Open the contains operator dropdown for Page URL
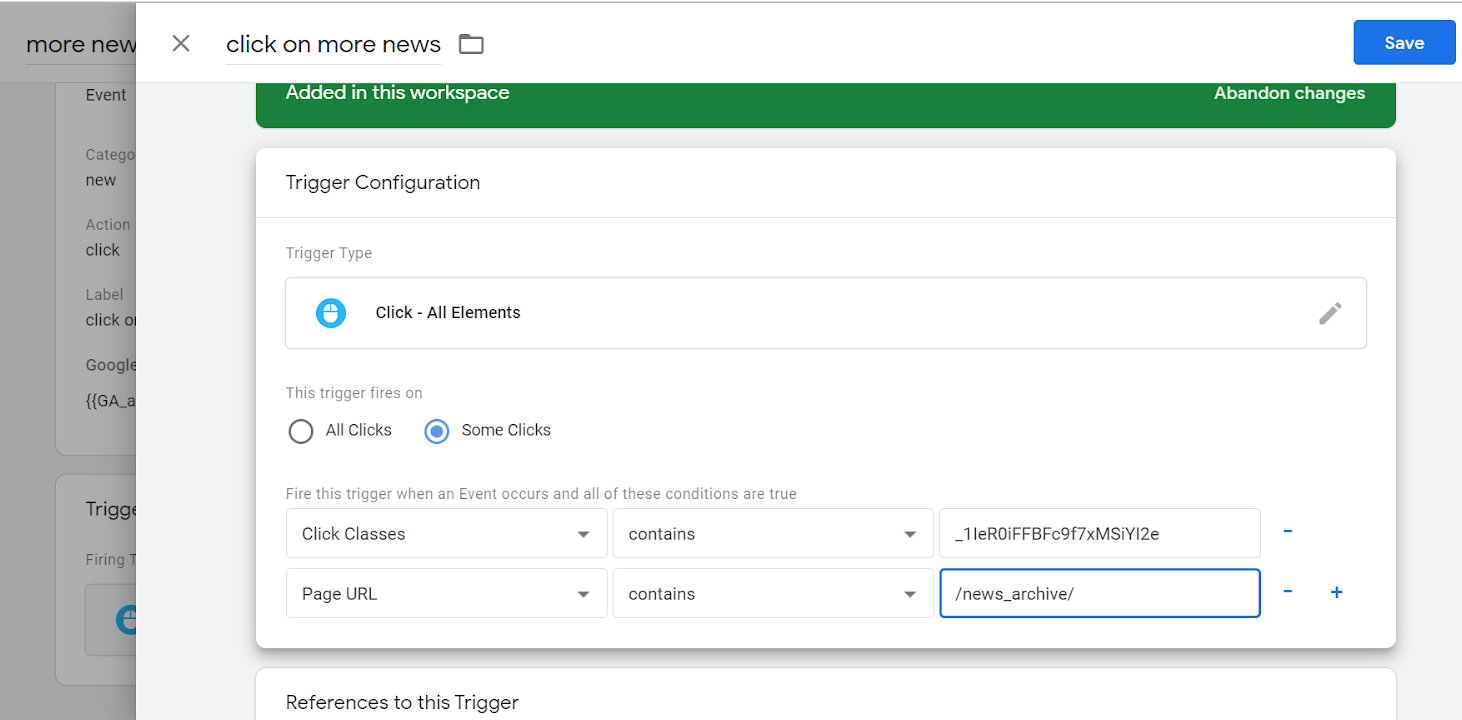Screen dimensions: 1462x720 tap(773, 593)
